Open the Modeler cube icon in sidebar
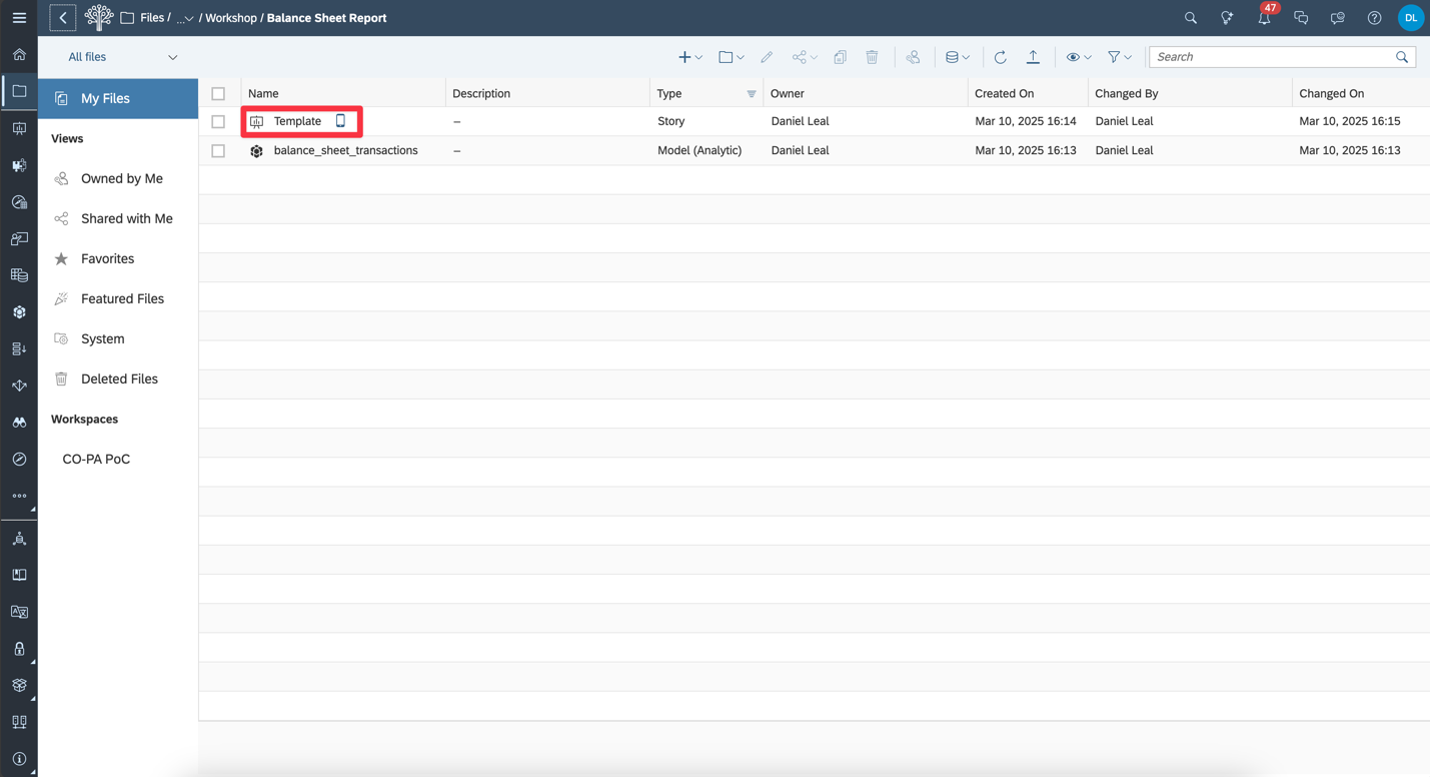This screenshot has width=1430, height=782. coord(19,312)
